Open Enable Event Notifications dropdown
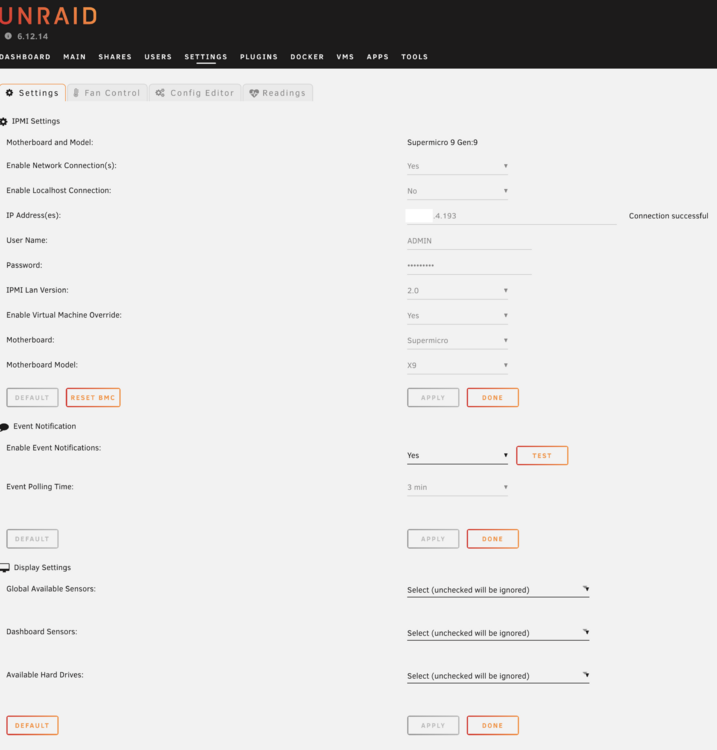 pyautogui.click(x=457, y=455)
